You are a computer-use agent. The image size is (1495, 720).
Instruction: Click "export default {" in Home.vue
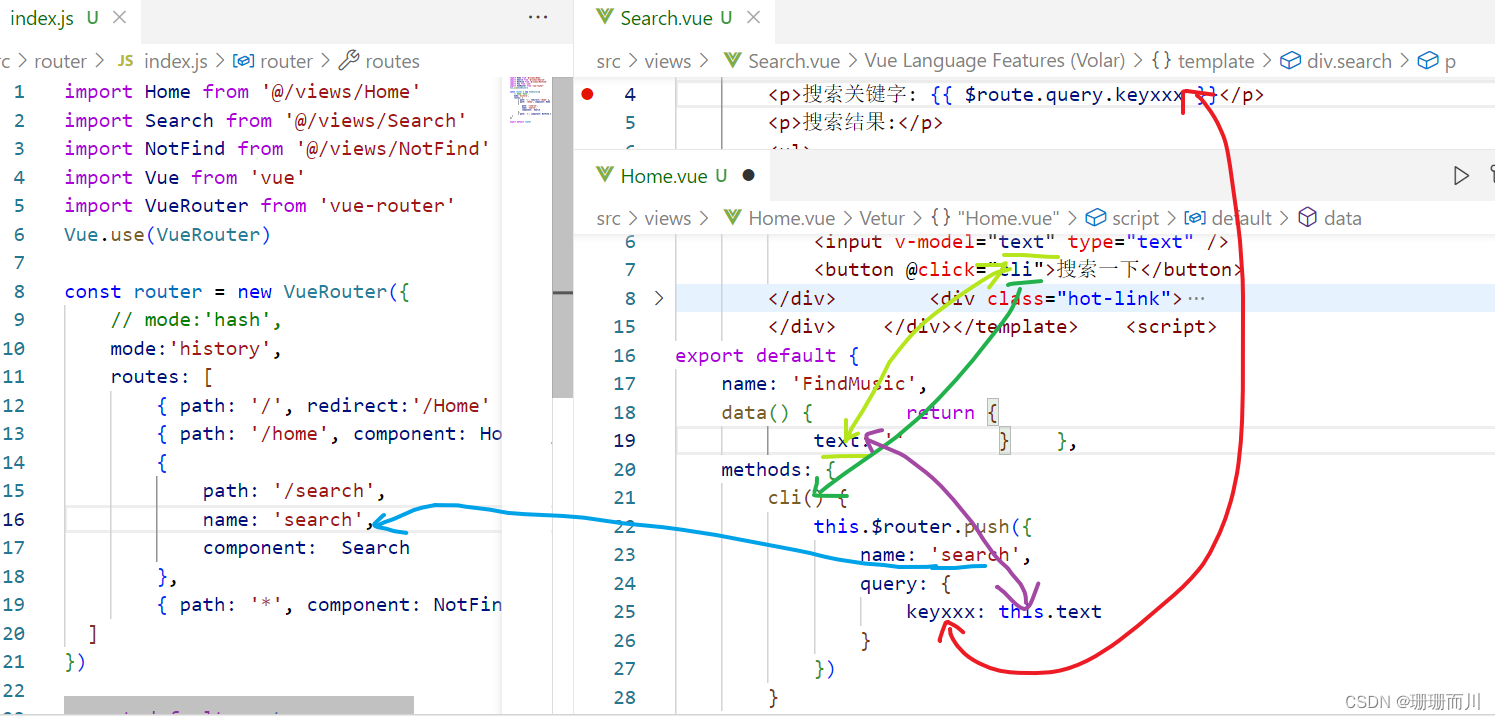[767, 355]
